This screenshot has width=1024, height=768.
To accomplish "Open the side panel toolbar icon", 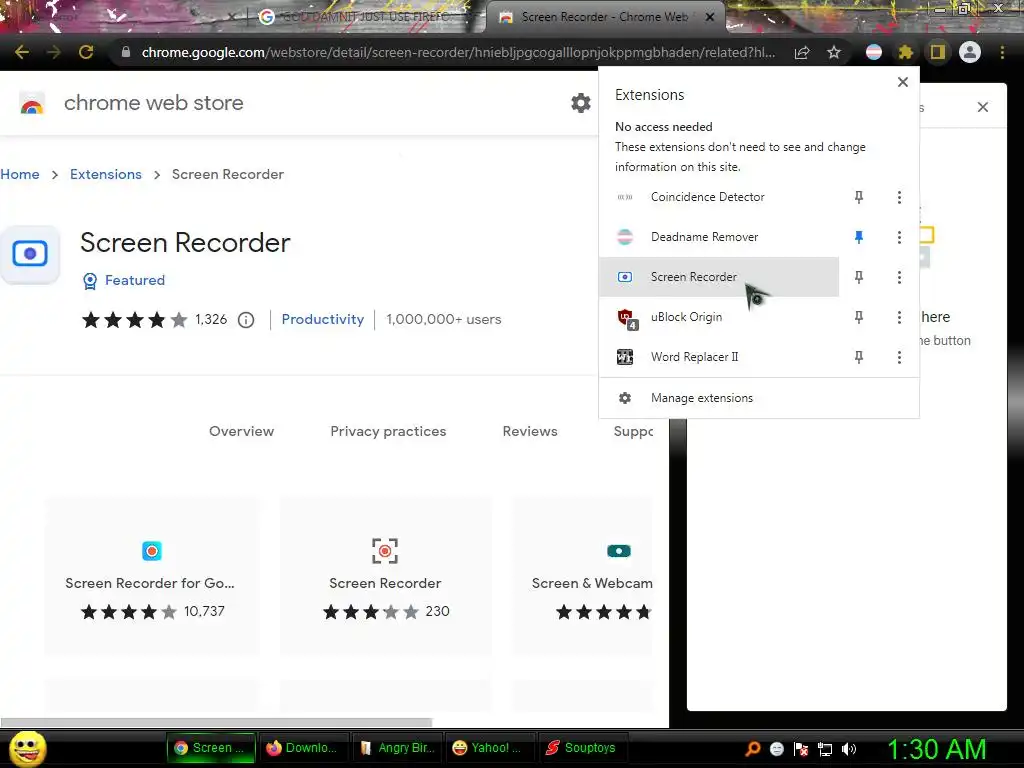I will [938, 52].
